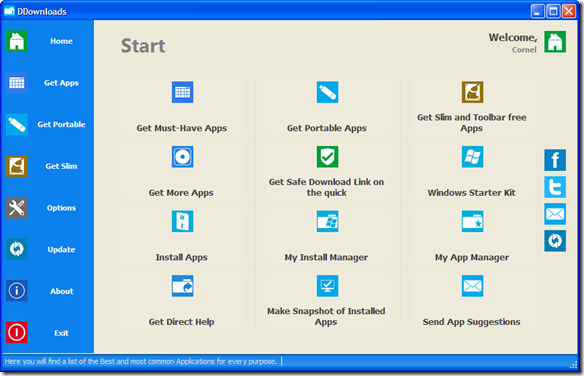Select the Get Slim menu label
The width and height of the screenshot is (584, 376).
[61, 166]
